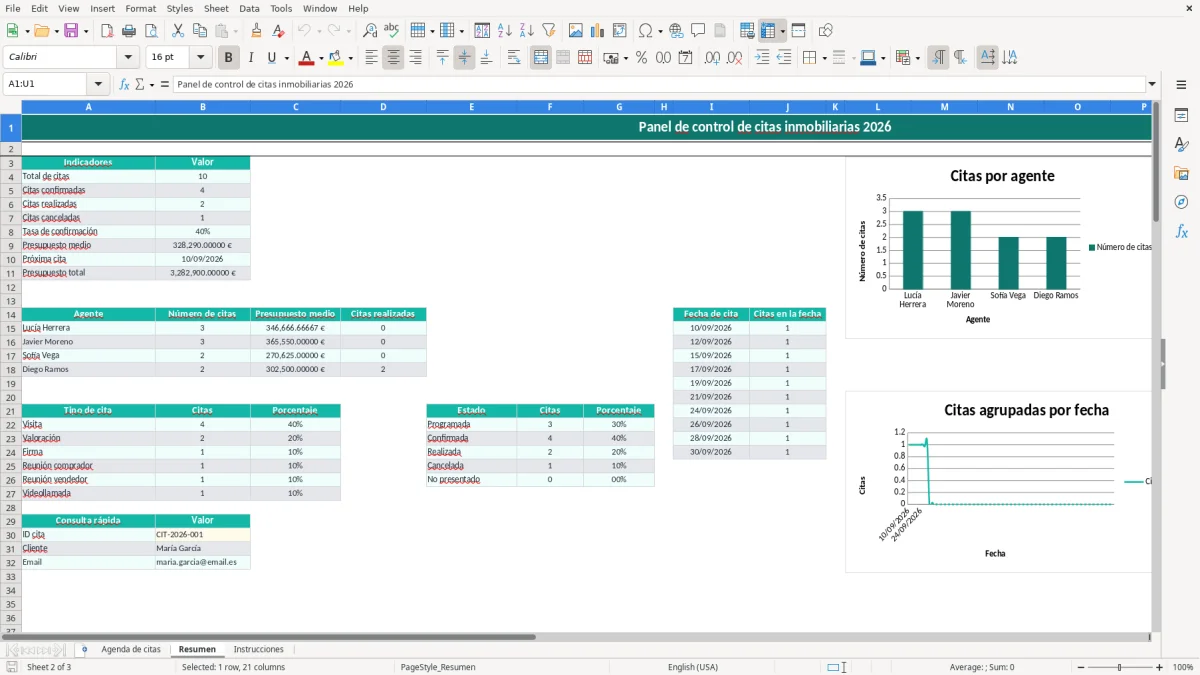Cut the selection with the scissors icon
The image size is (1200, 675).
(178, 31)
